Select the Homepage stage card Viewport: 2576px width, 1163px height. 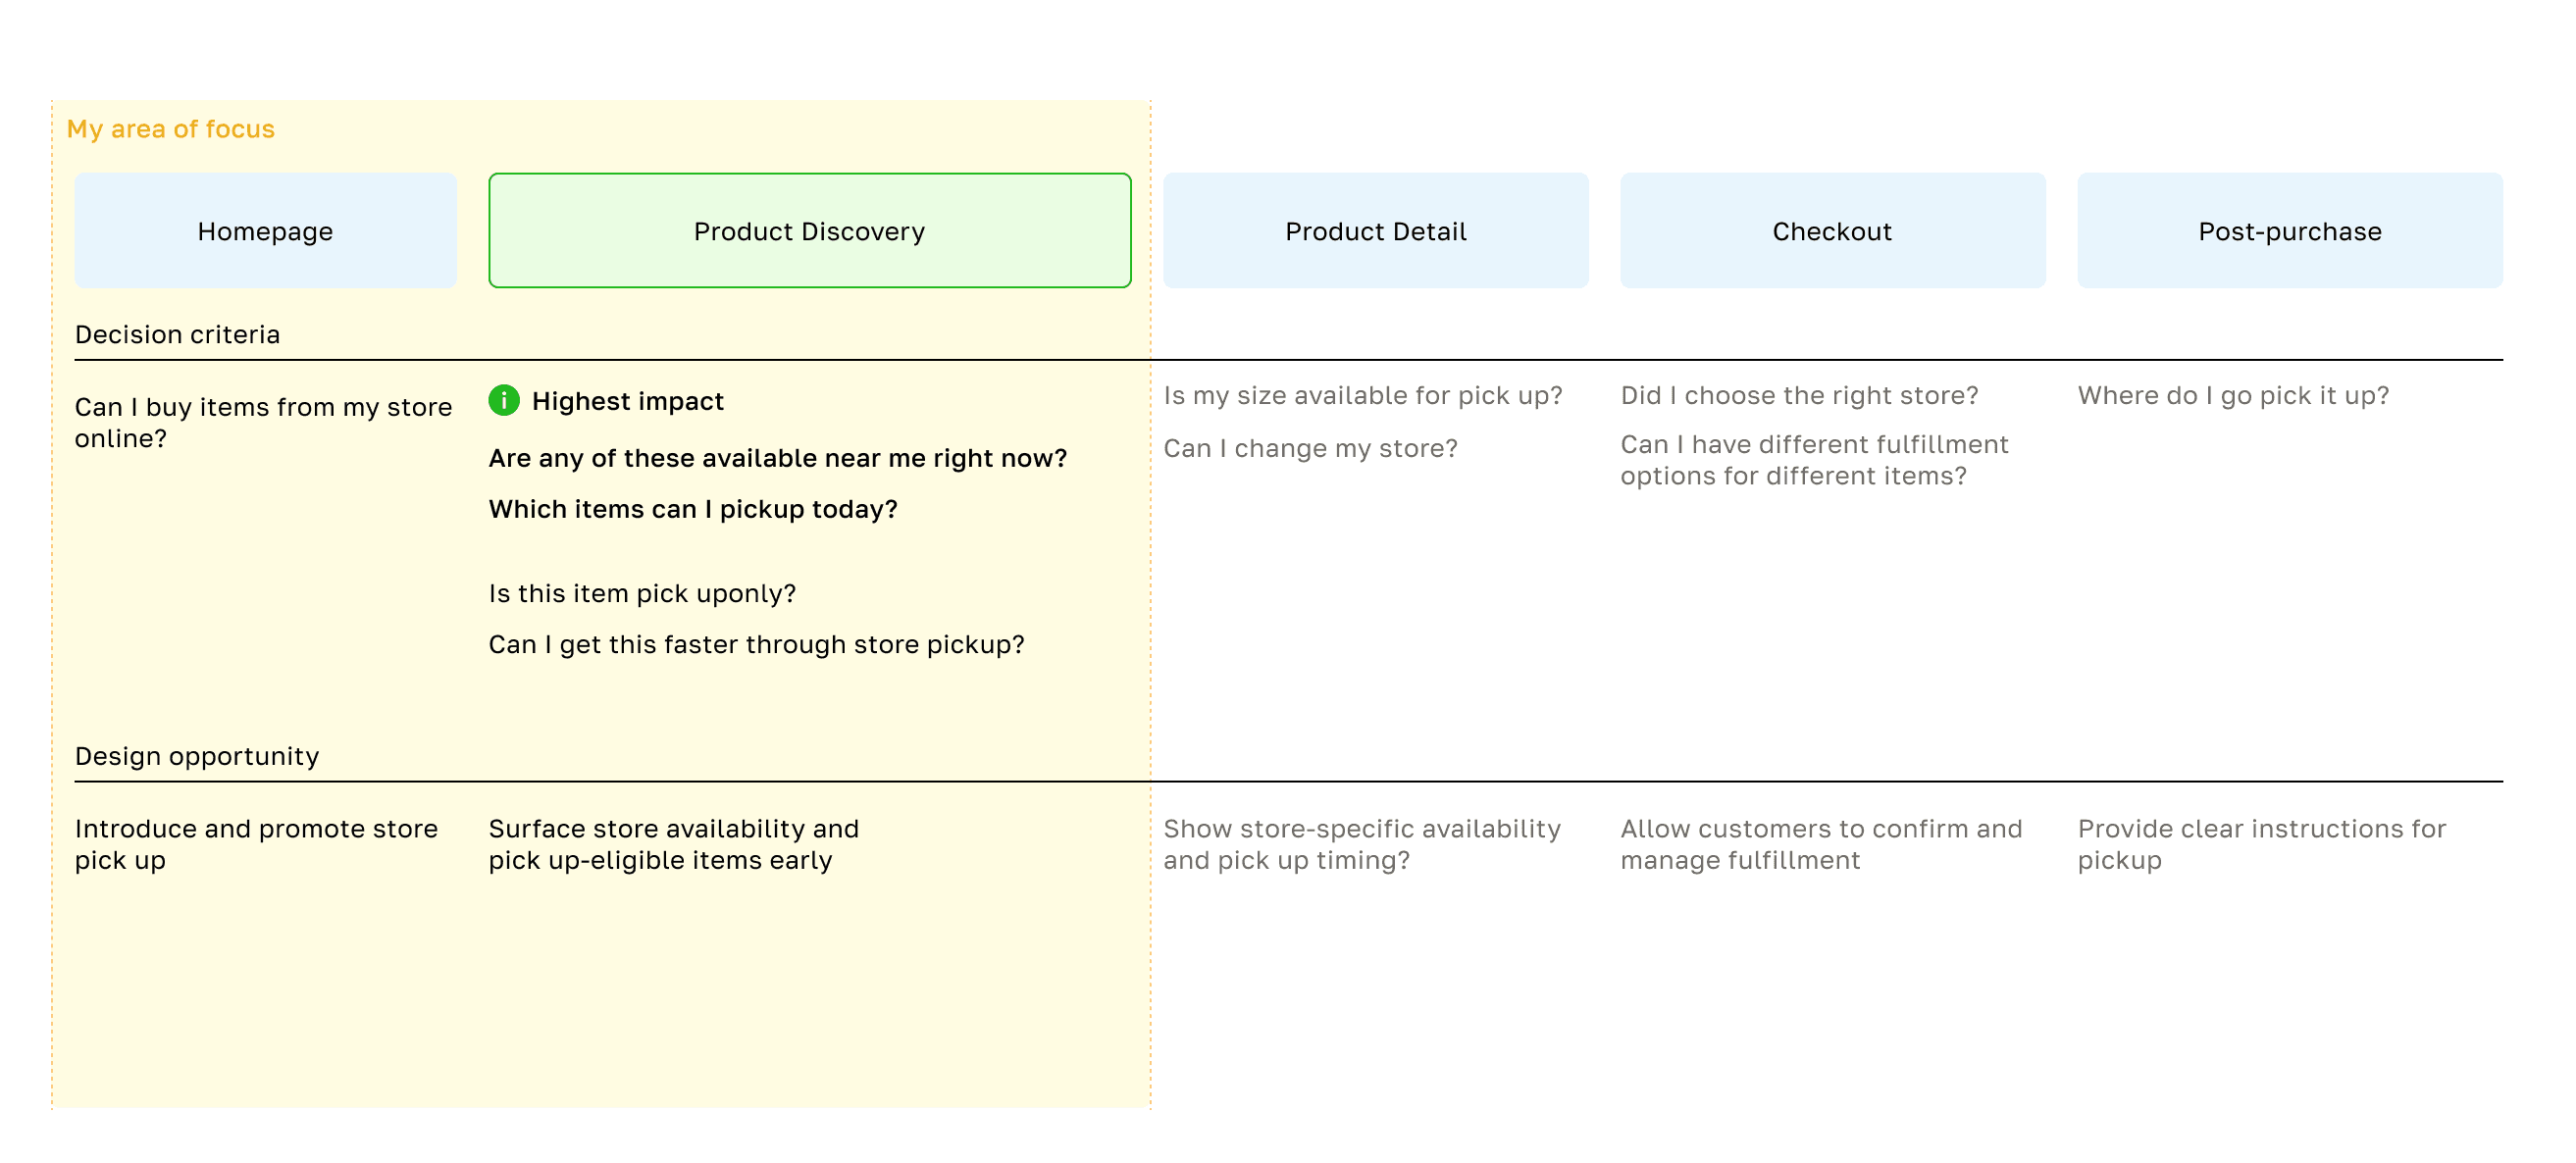click(x=265, y=231)
